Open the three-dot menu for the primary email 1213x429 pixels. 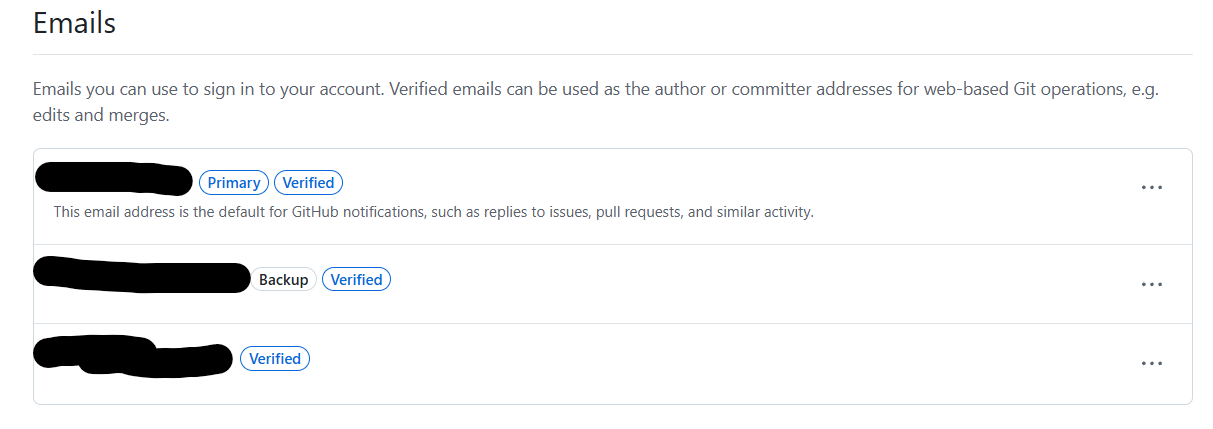1152,187
